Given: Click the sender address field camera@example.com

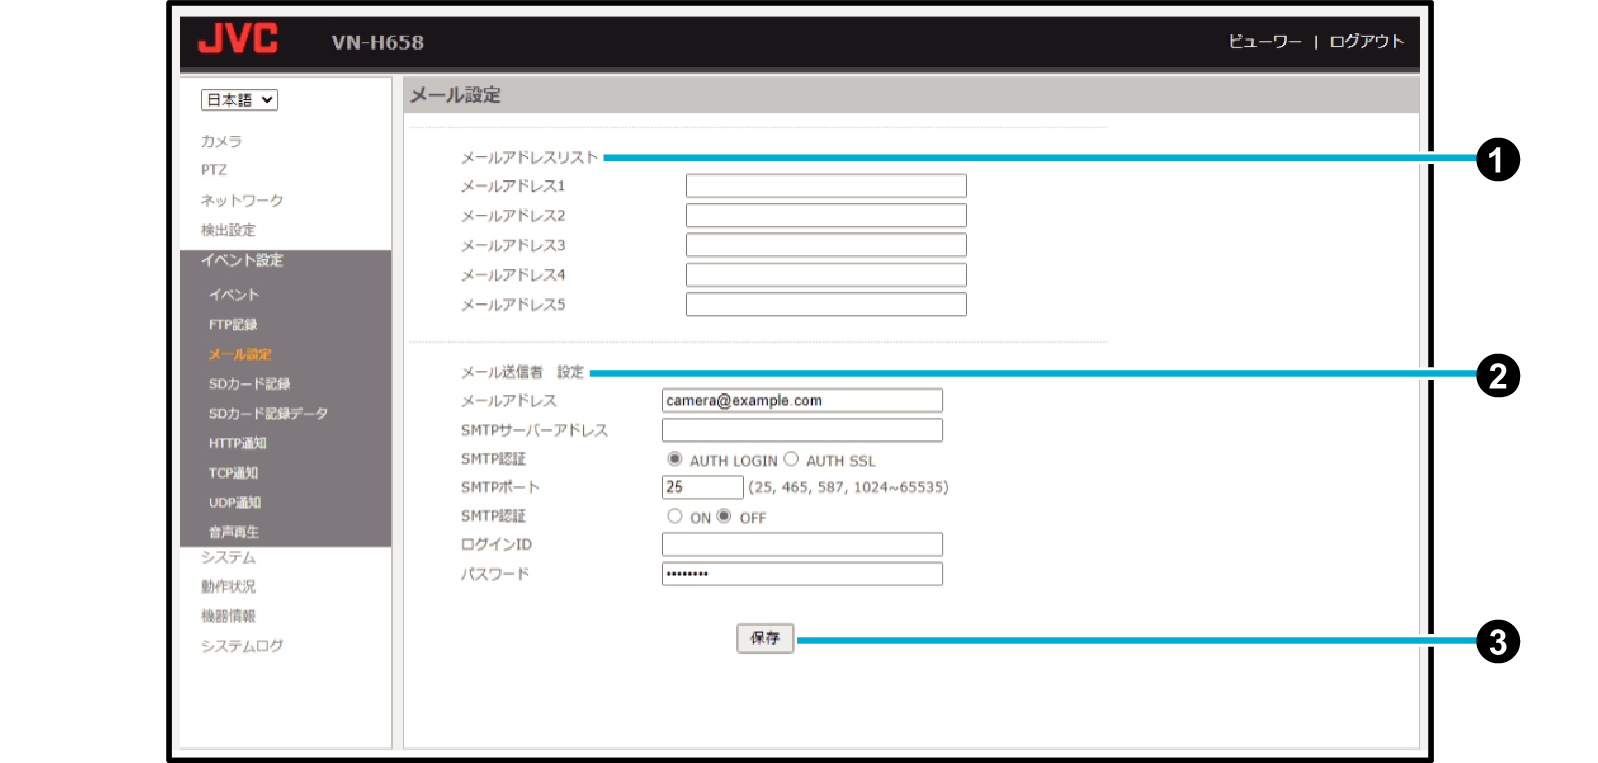Looking at the screenshot, I should [802, 401].
